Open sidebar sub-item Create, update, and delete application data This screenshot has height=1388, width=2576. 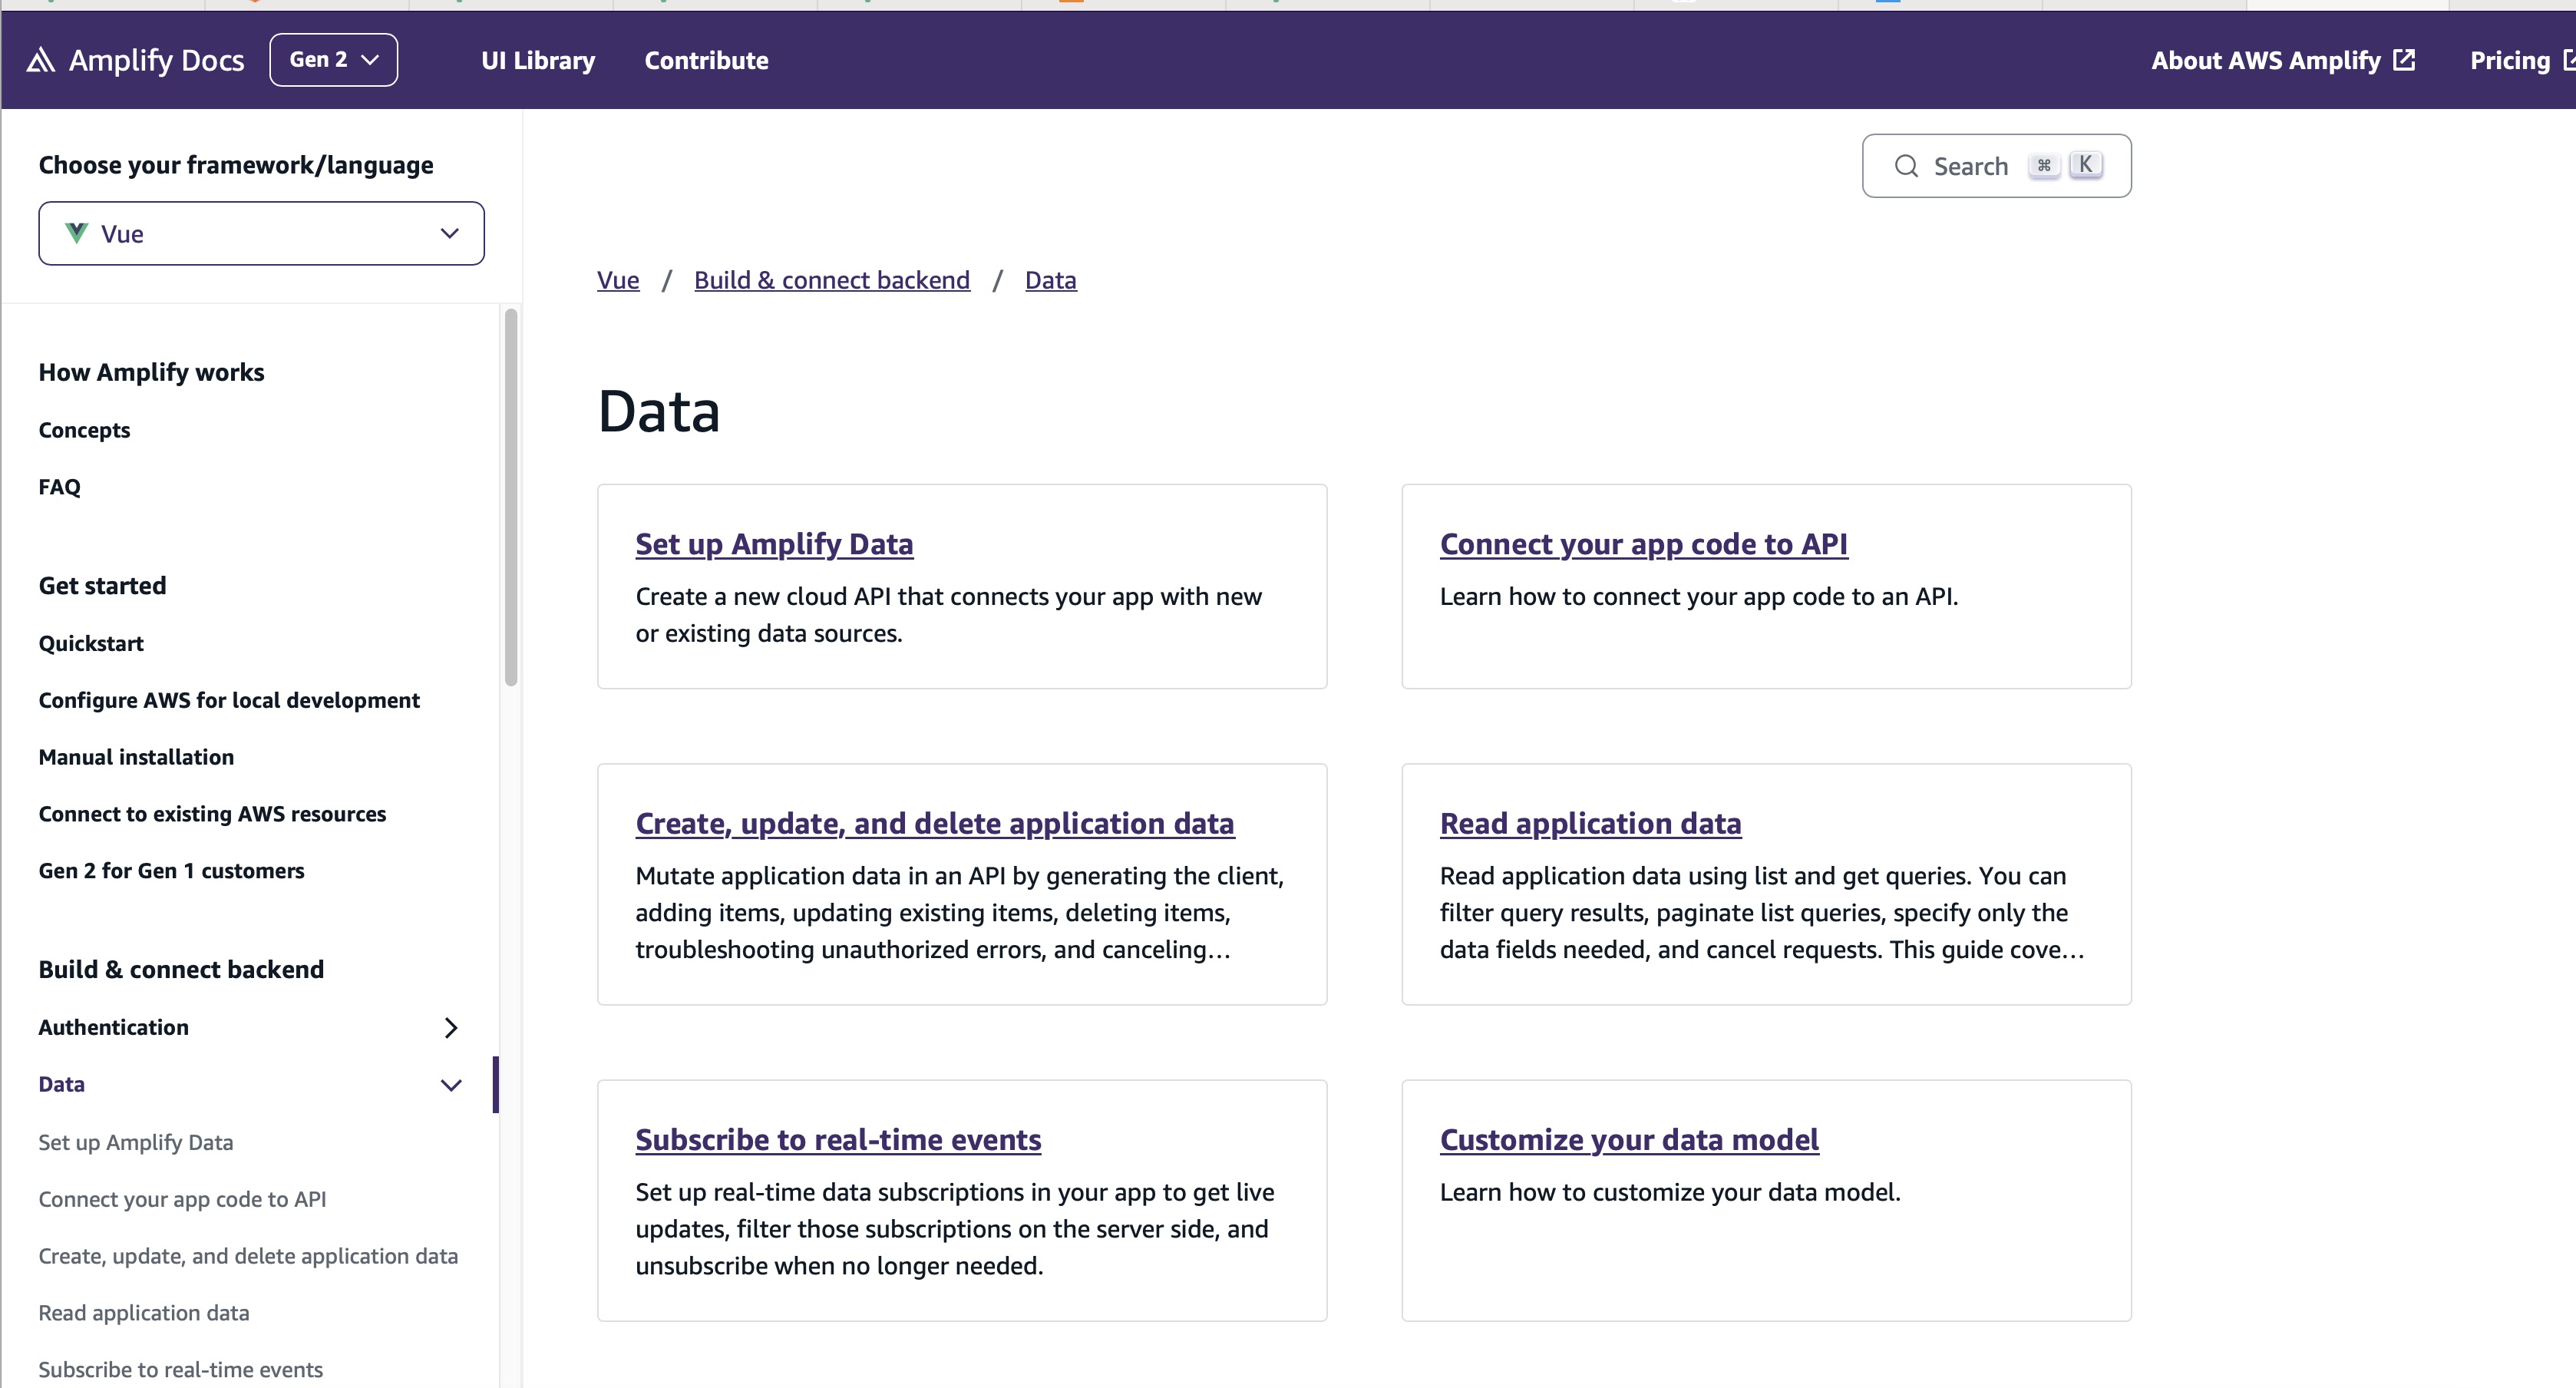(x=248, y=1256)
